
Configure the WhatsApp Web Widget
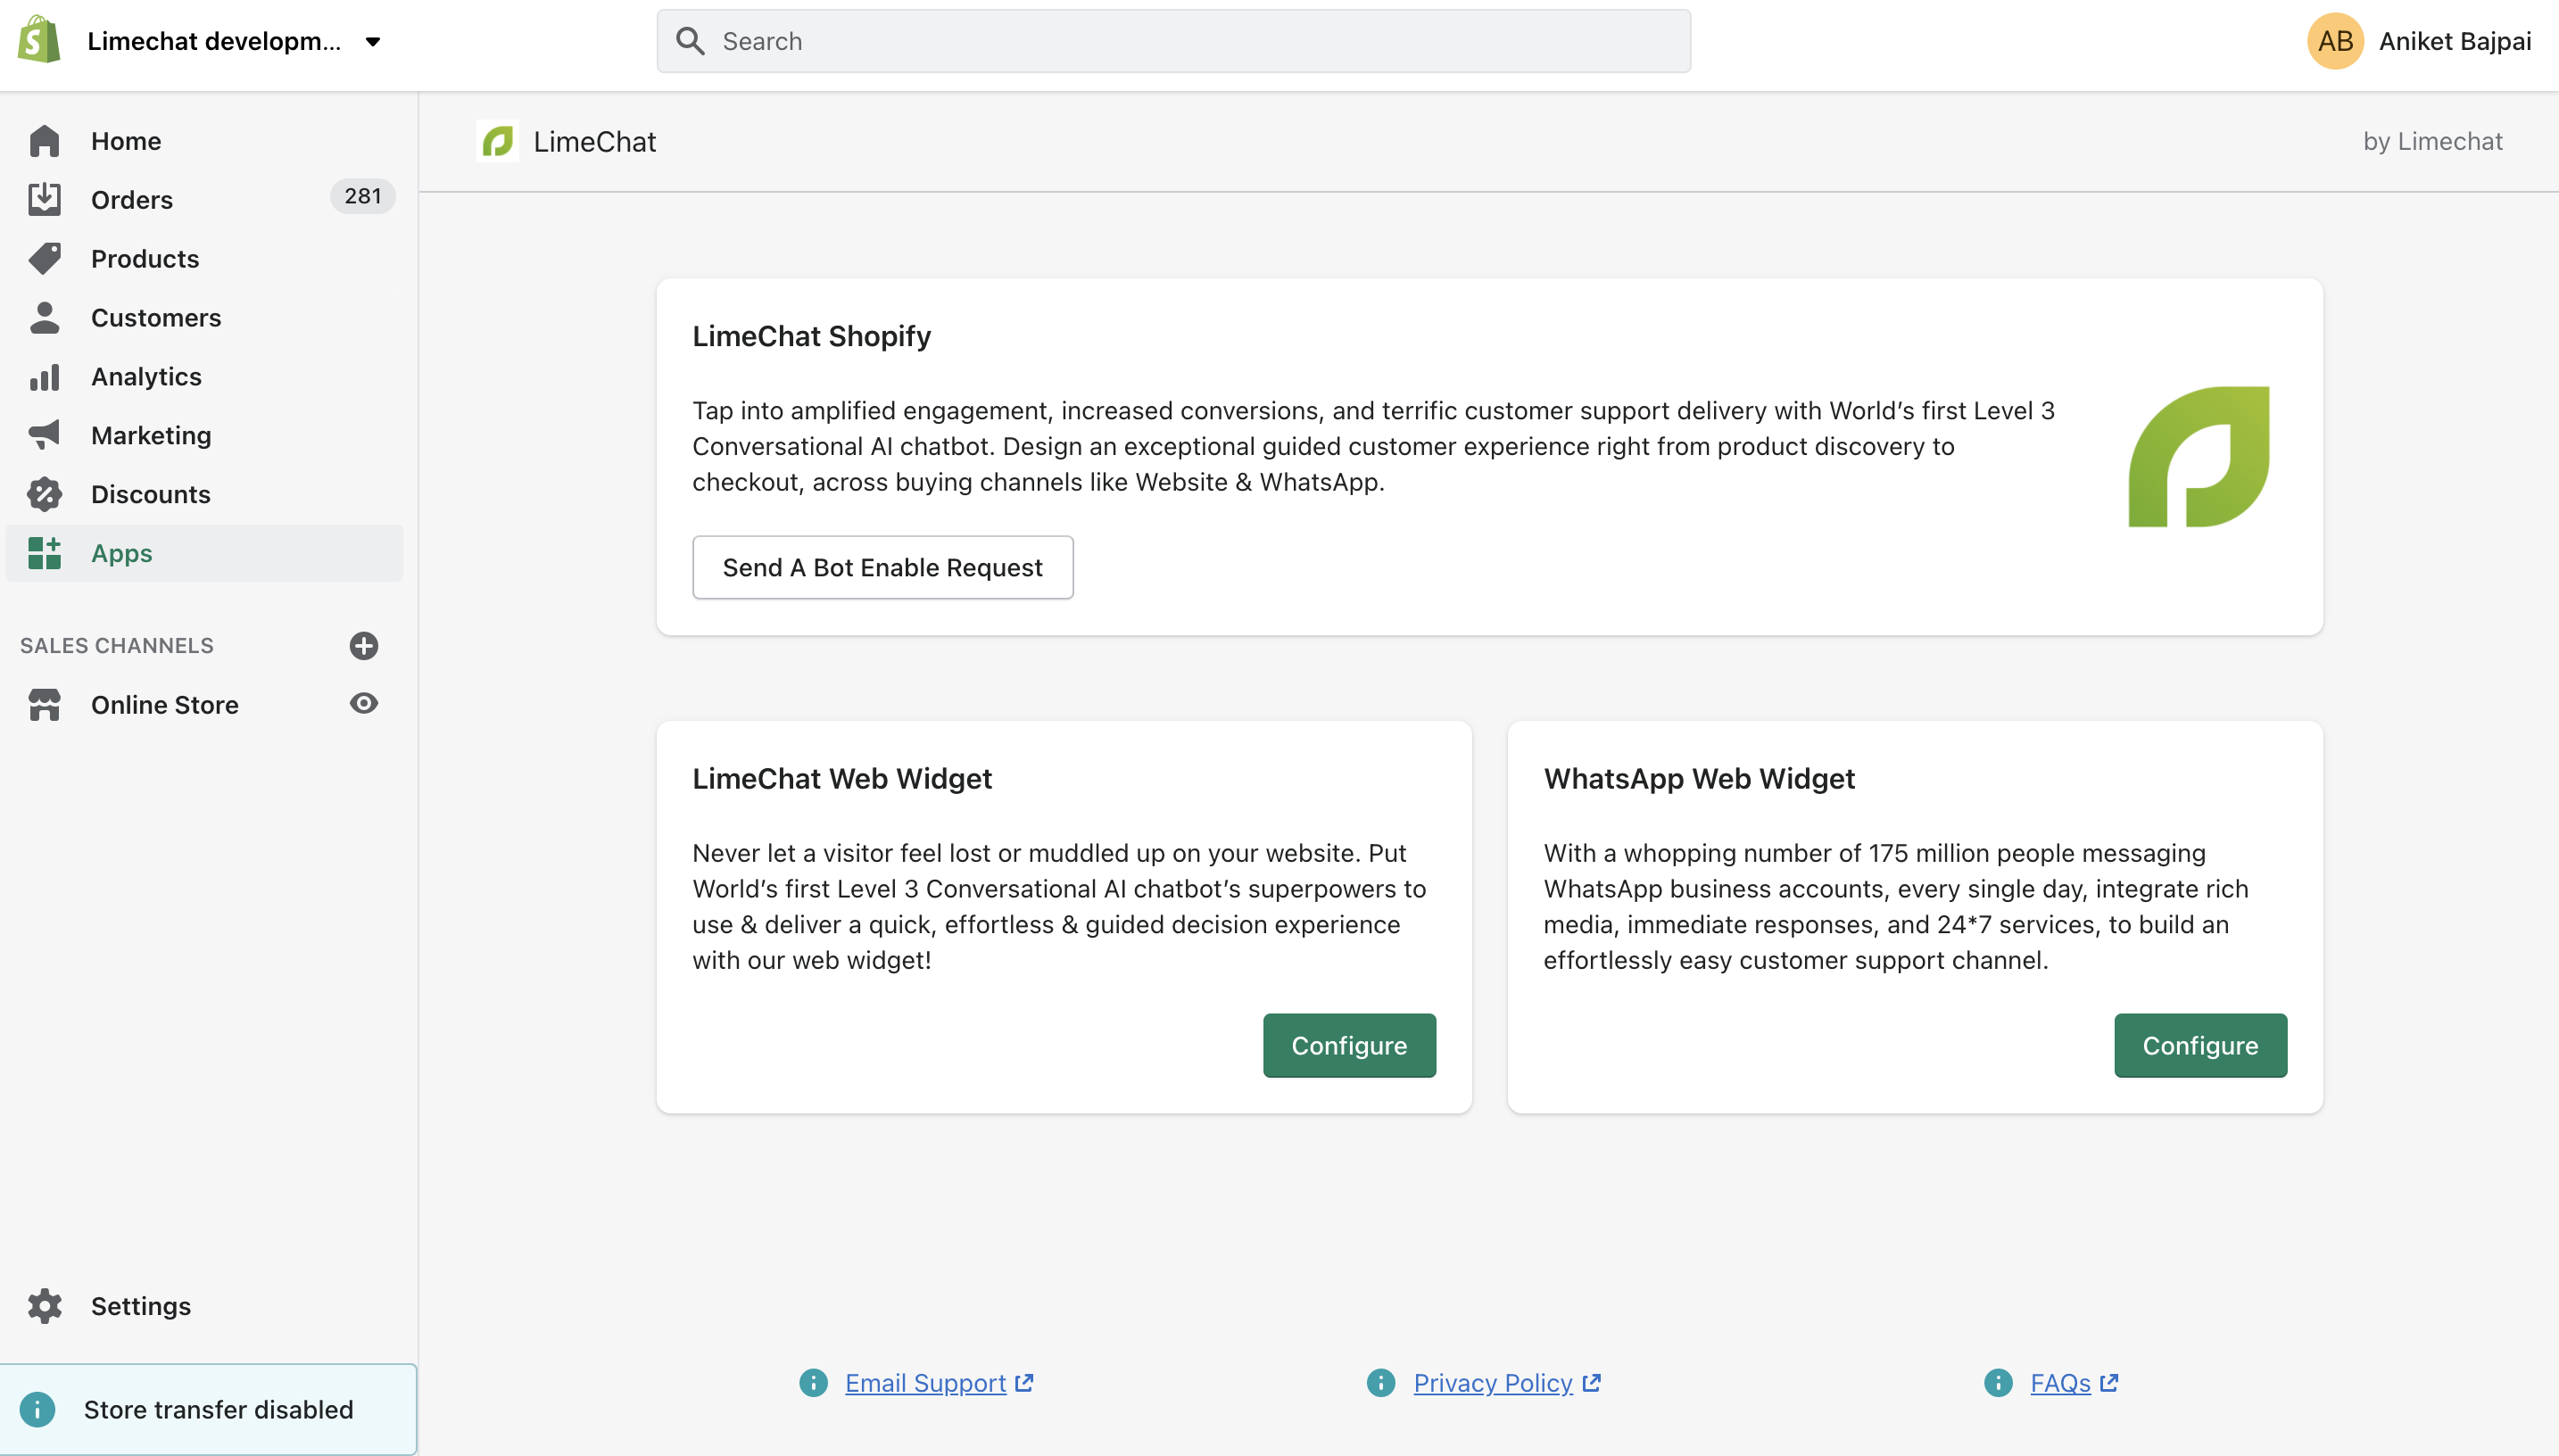tap(2200, 1045)
